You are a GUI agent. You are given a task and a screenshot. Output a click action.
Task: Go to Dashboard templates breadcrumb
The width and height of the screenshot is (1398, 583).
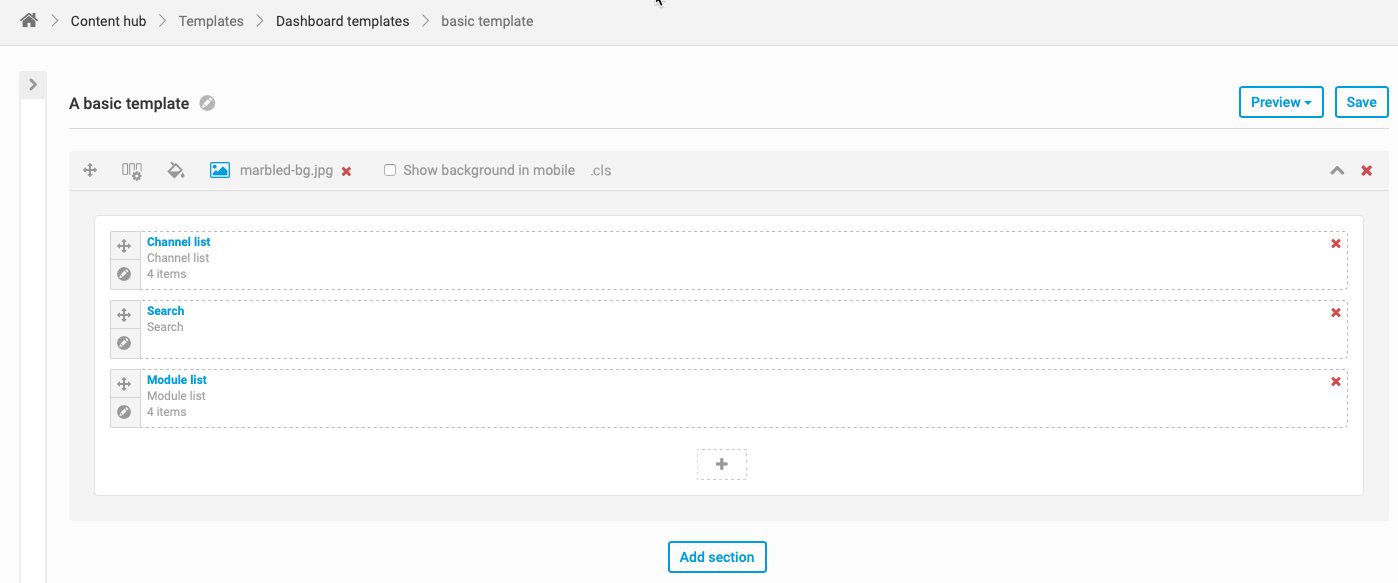(x=342, y=21)
